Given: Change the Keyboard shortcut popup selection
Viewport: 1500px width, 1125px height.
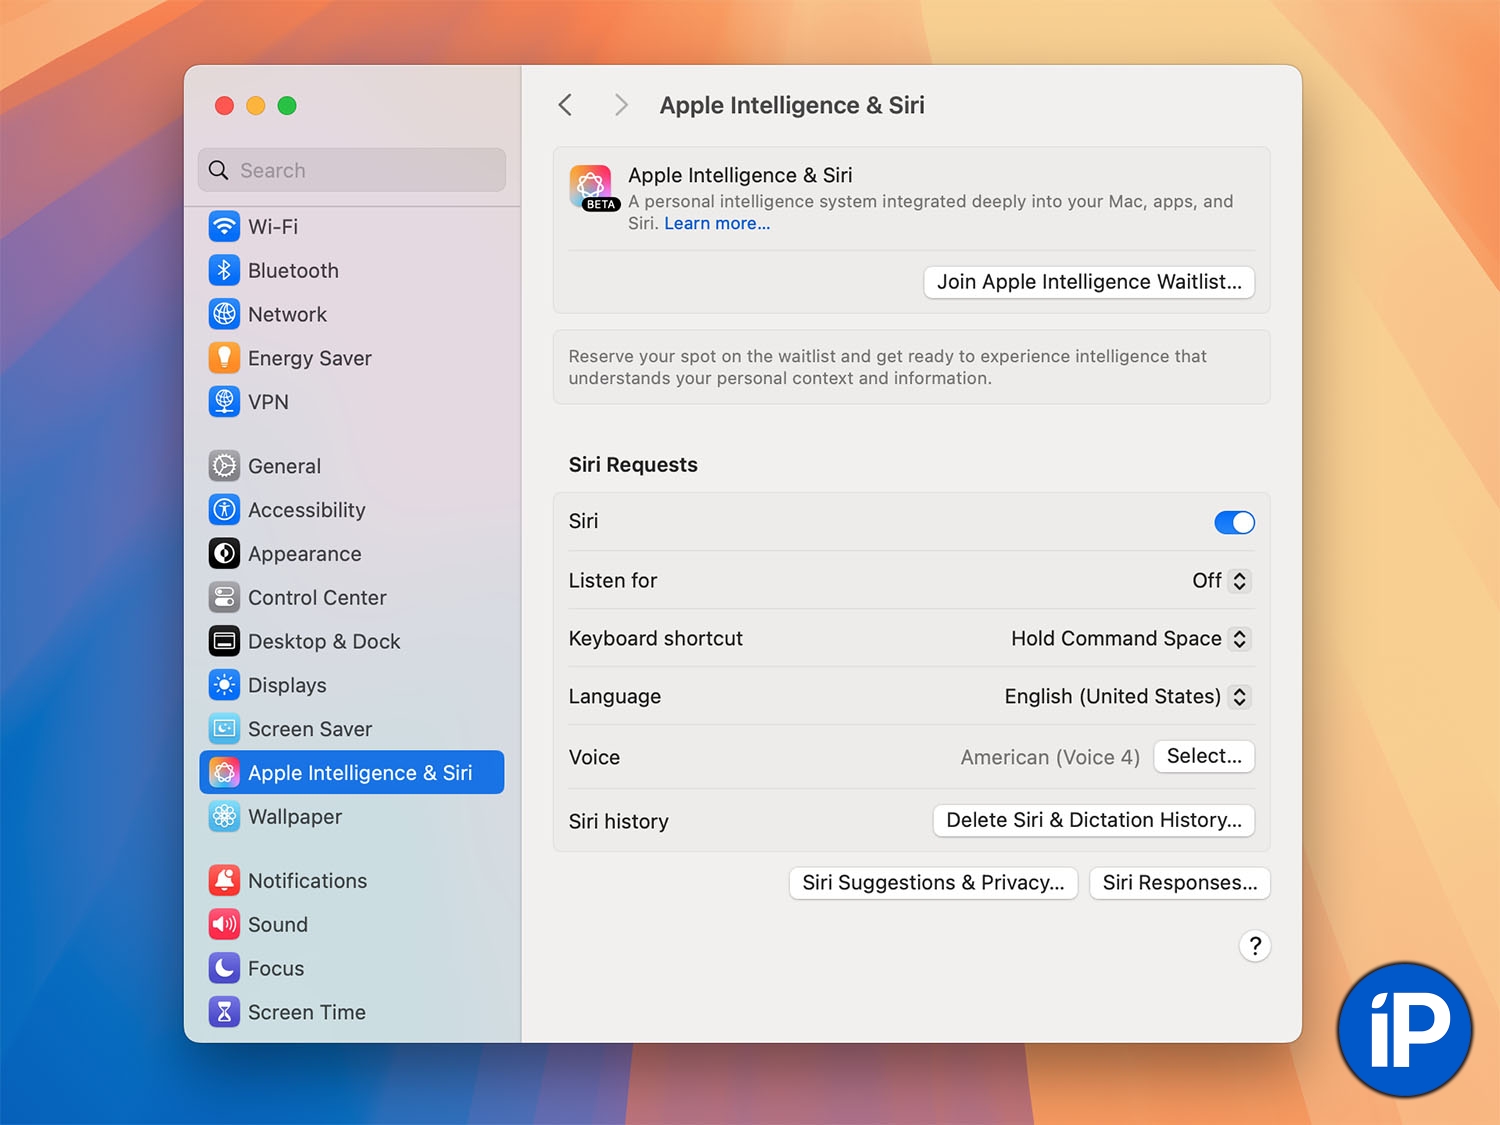Looking at the screenshot, I should [x=1131, y=639].
